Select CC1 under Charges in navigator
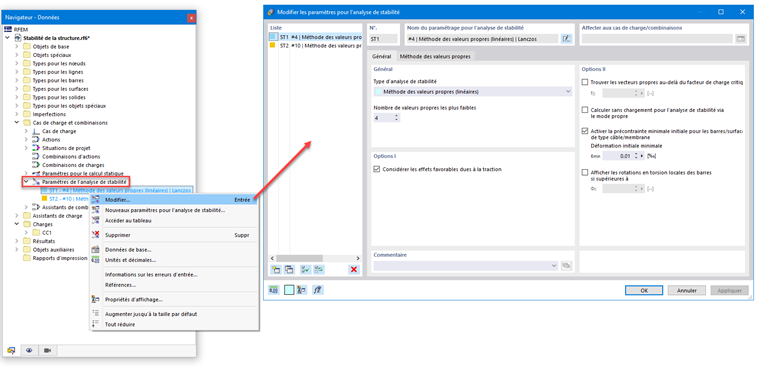The height and width of the screenshot is (370, 760). pos(47,233)
